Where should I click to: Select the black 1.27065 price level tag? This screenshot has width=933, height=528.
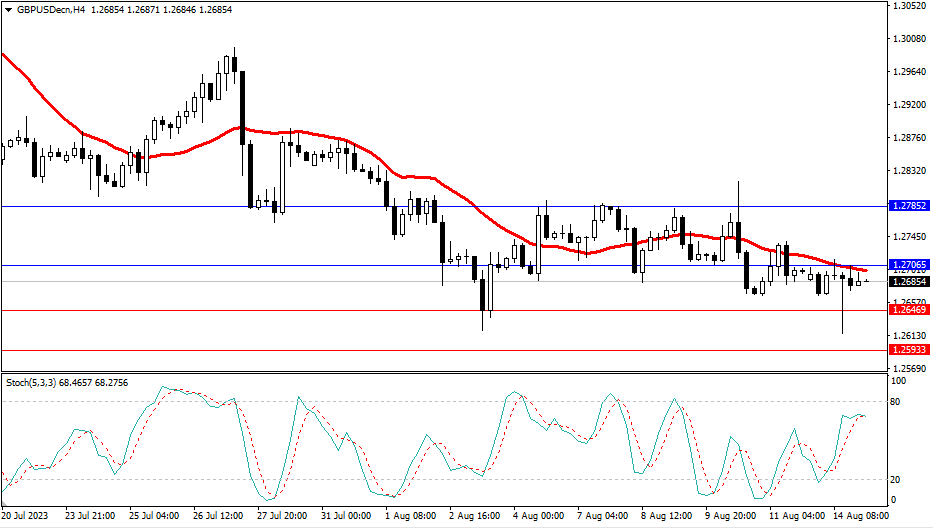click(x=909, y=266)
